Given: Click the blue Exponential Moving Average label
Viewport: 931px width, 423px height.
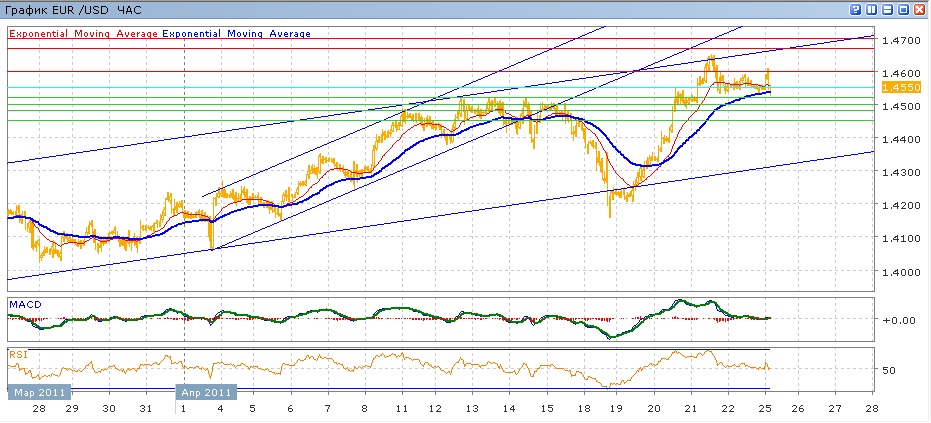Looking at the screenshot, I should point(236,33).
